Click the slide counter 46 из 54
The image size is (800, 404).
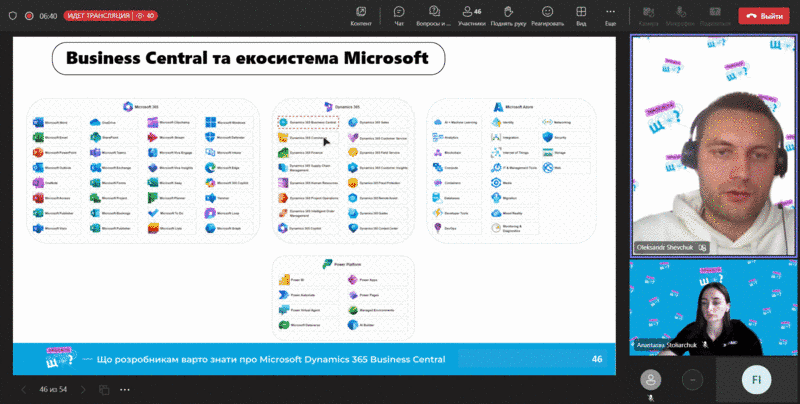tap(53, 390)
